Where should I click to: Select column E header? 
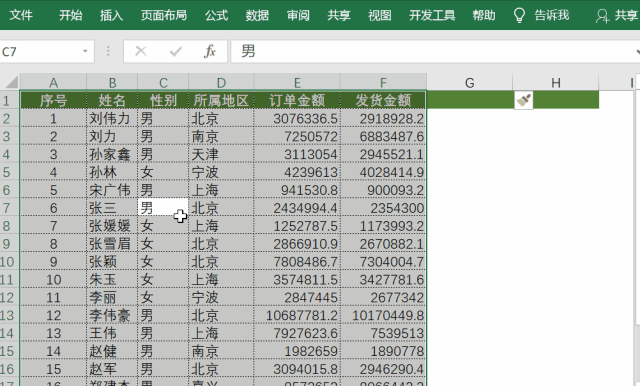pyautogui.click(x=297, y=82)
